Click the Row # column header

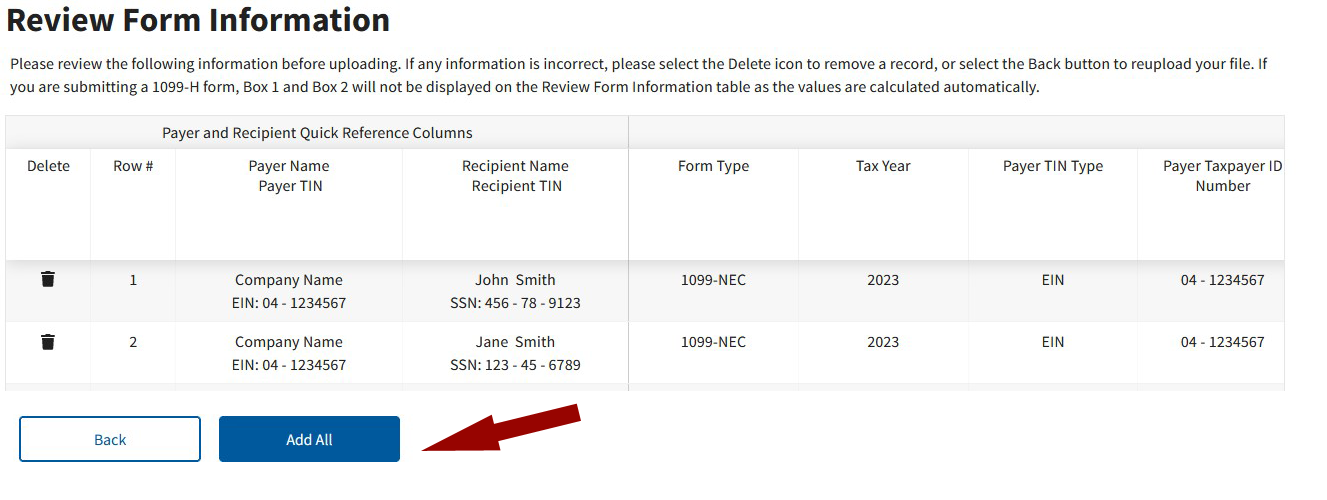[x=133, y=166]
